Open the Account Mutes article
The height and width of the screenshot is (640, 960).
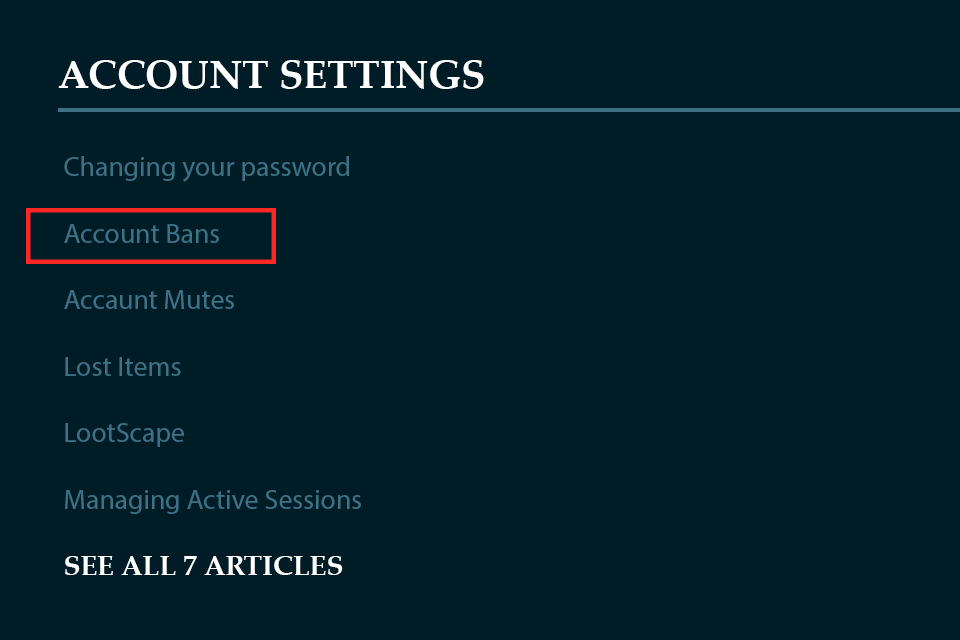coord(149,300)
